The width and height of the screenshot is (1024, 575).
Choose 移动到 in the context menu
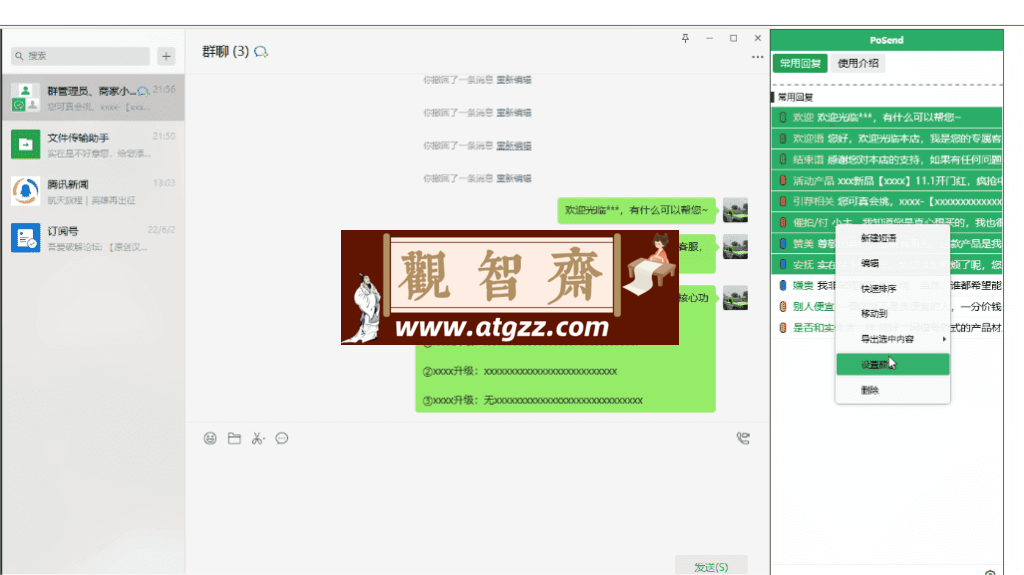pyautogui.click(x=892, y=314)
